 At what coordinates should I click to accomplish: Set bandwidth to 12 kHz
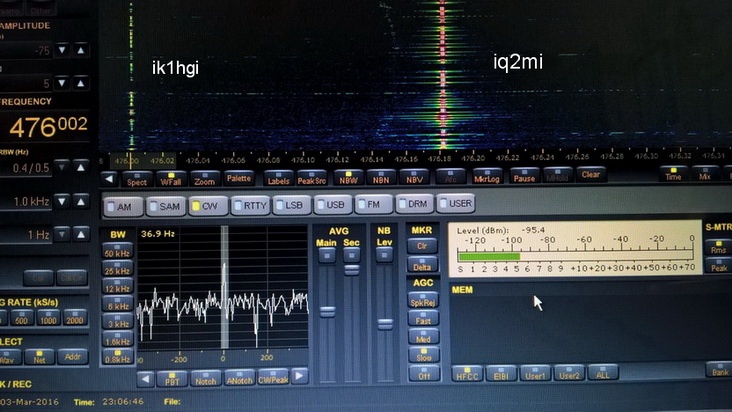pyautogui.click(x=117, y=286)
